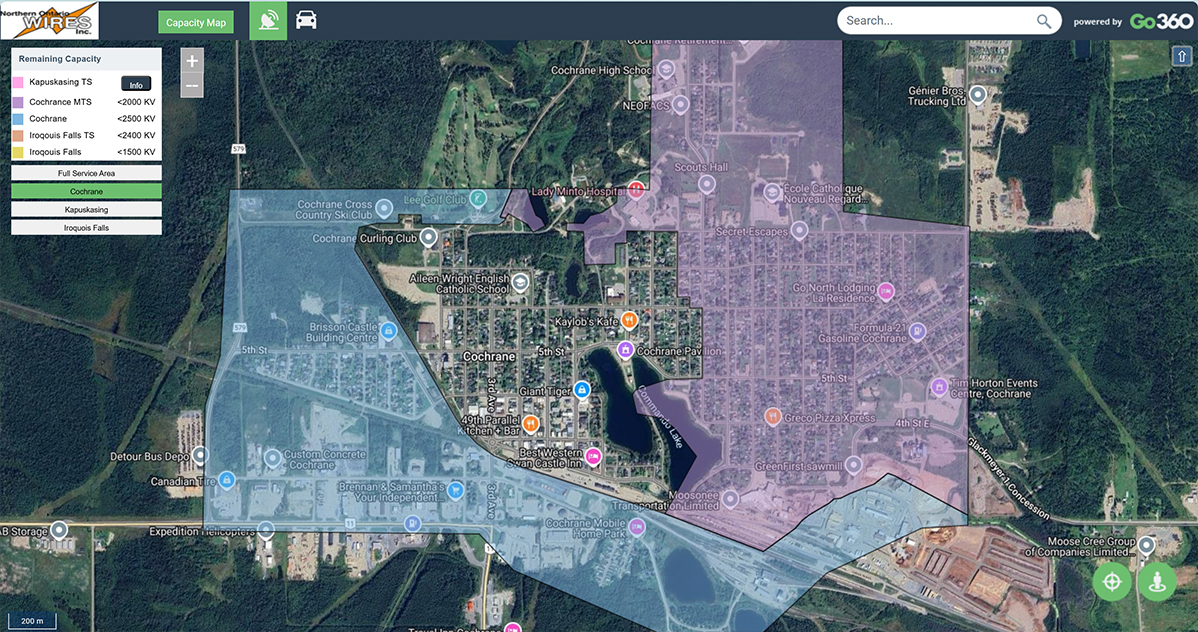Open street view with person icon
1198x632 pixels.
(1157, 581)
